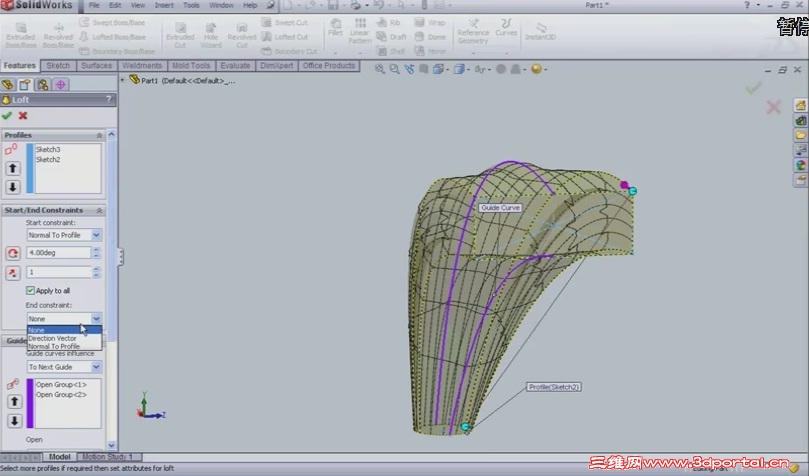Select Normal To Profile end constraint option
Screen dimensions: 809x476
pos(54,346)
